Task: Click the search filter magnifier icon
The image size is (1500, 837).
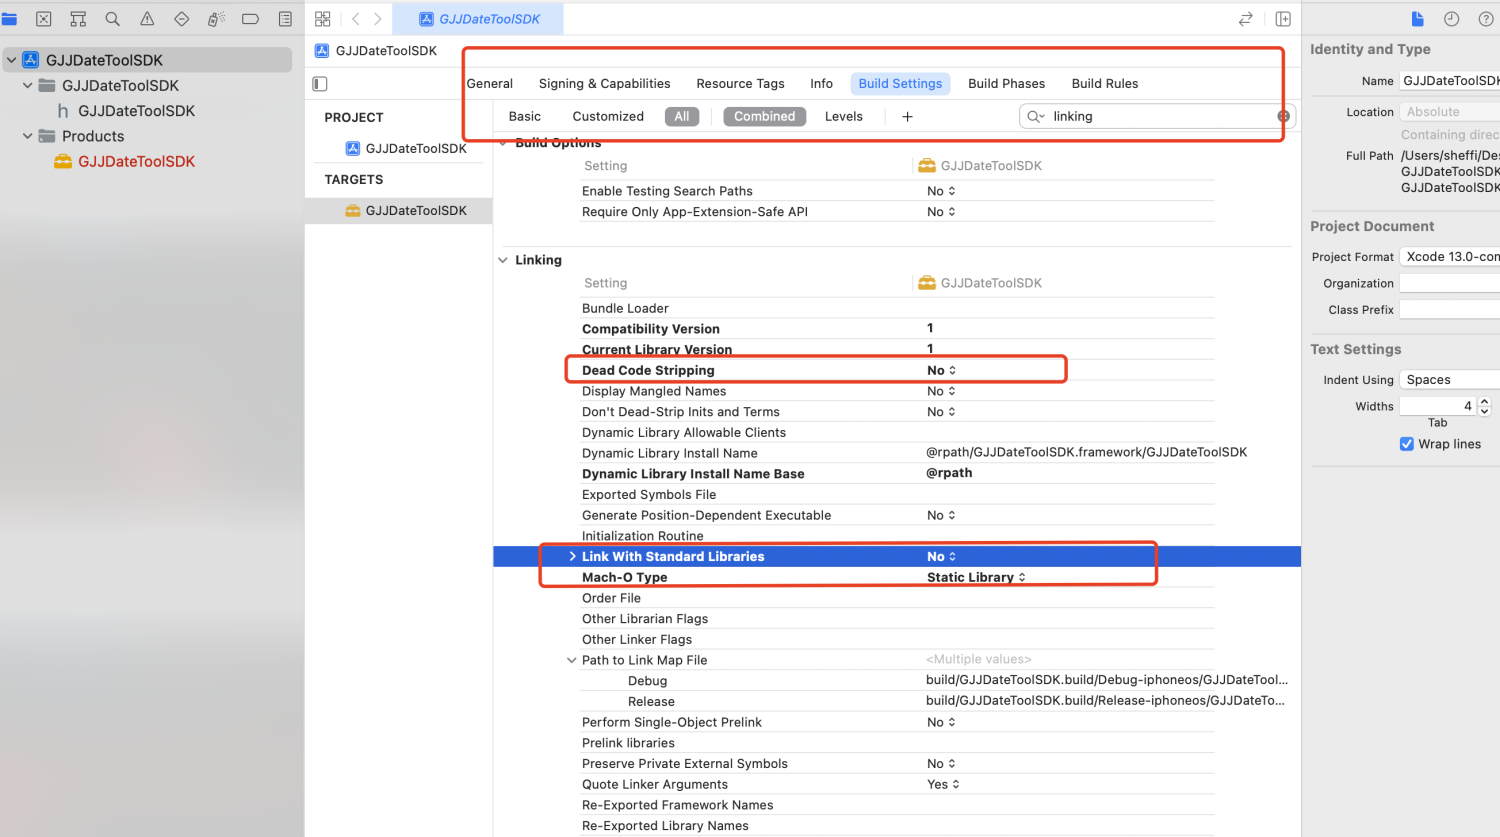Action: pyautogui.click(x=1035, y=117)
